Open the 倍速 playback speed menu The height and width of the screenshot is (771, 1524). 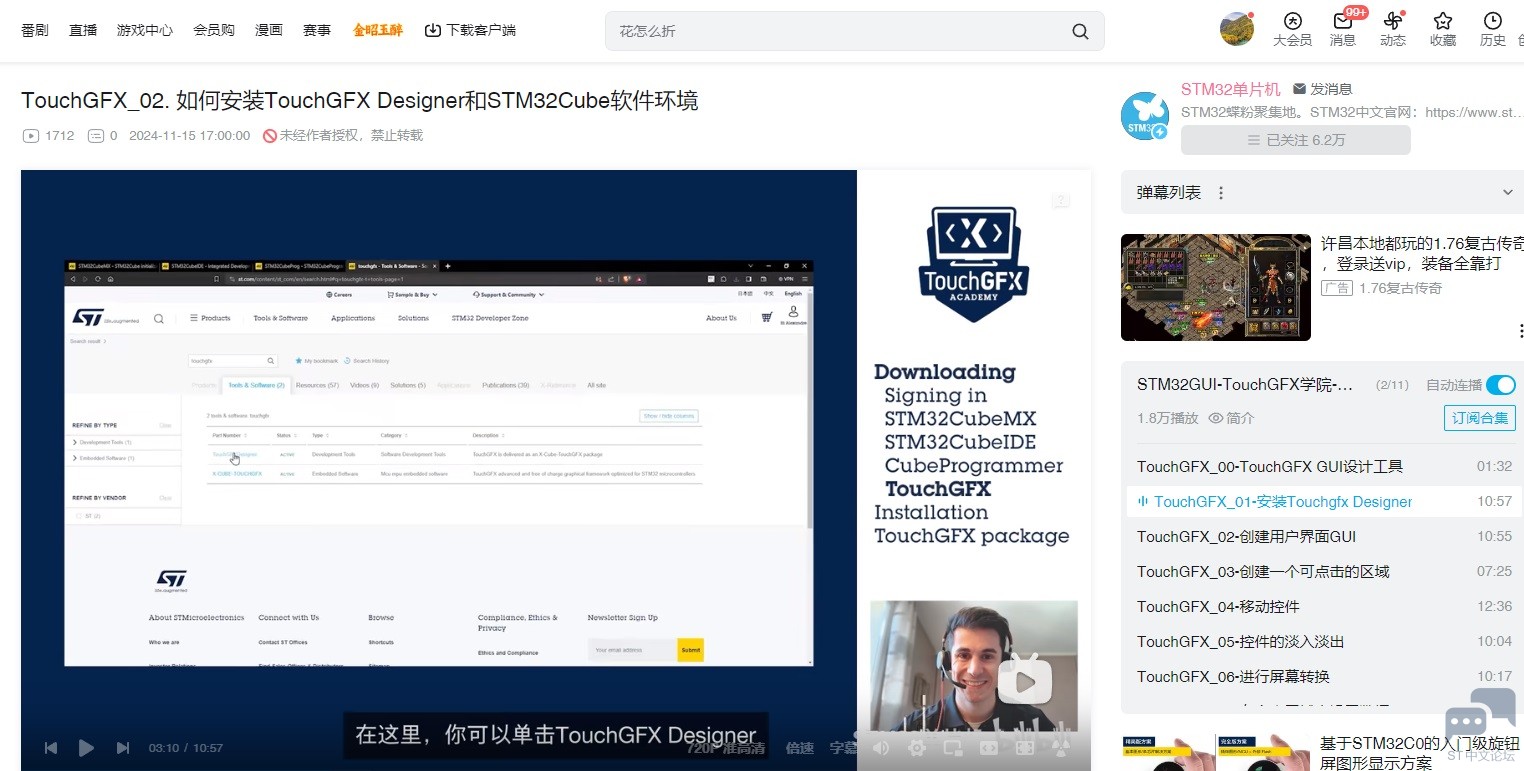click(799, 747)
